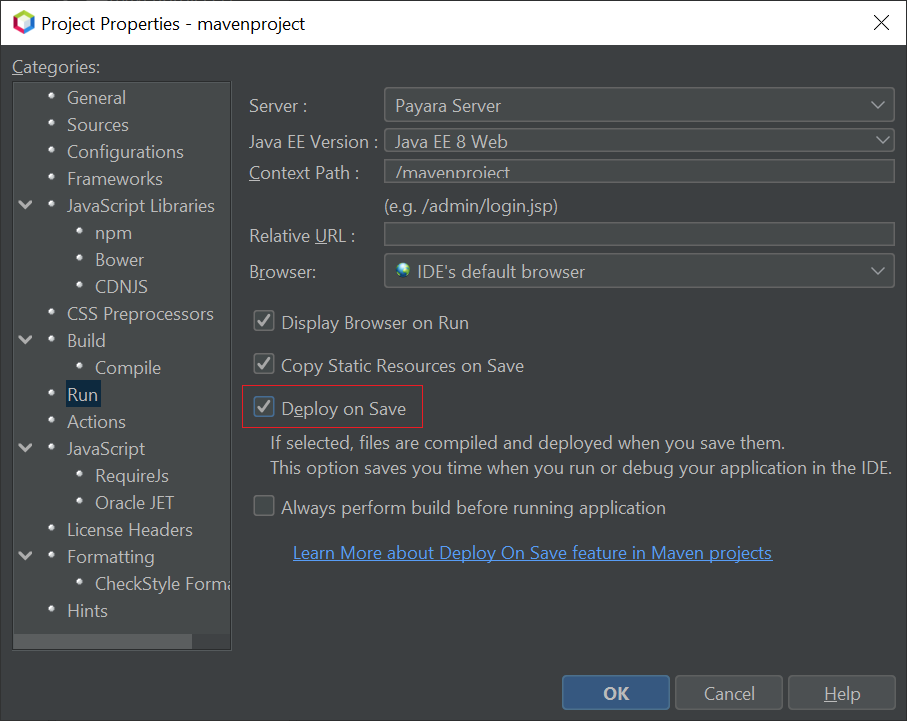Collapse the Formatting category node

click(25, 557)
